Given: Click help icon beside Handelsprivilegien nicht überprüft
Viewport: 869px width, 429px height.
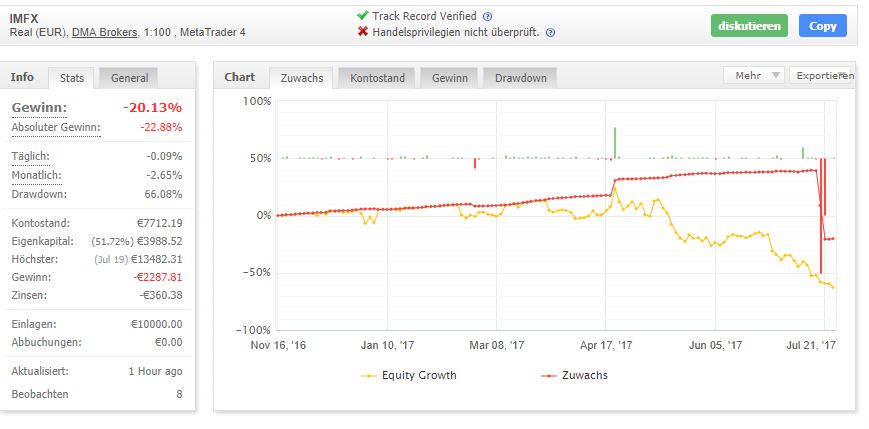Looking at the screenshot, I should click(550, 33).
